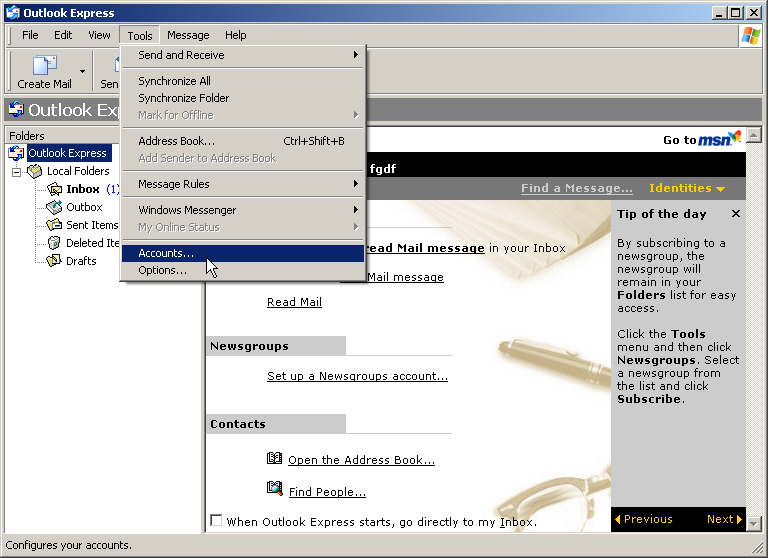Choose Options... from the Tools menu
The image size is (768, 558).
(x=243, y=270)
